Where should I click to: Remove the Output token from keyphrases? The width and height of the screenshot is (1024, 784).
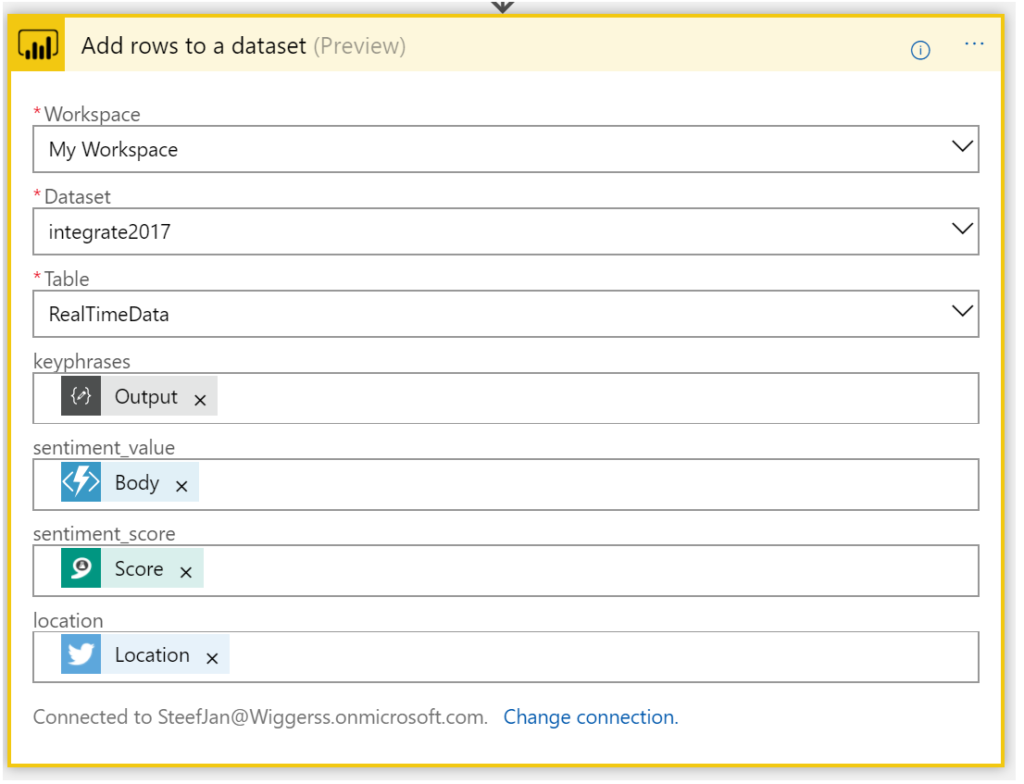(x=200, y=400)
